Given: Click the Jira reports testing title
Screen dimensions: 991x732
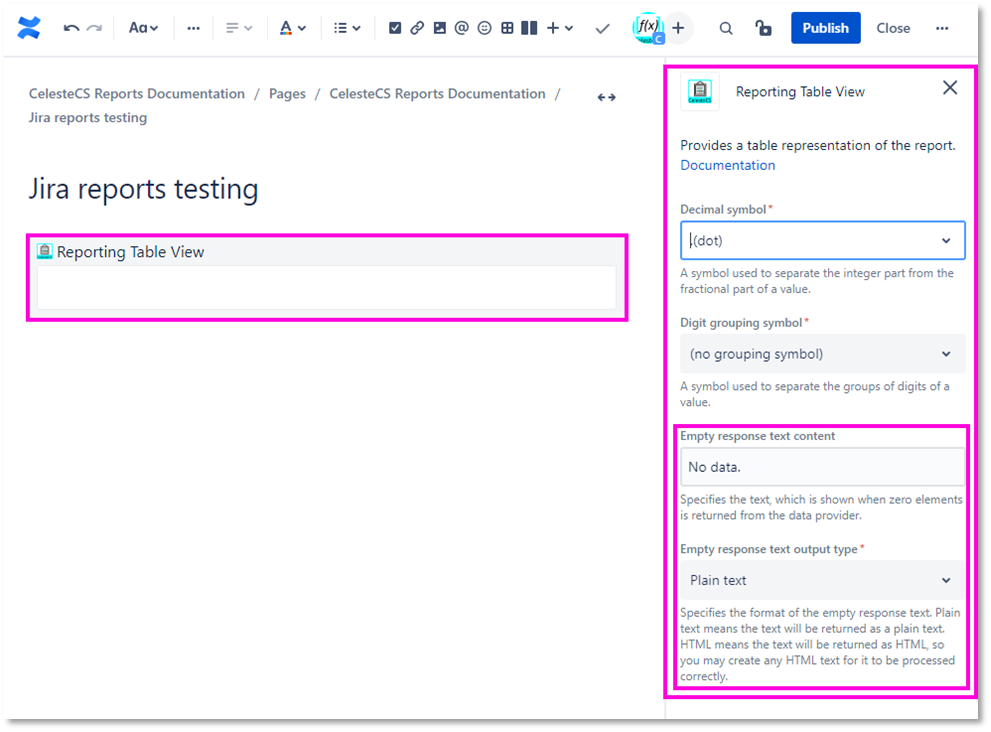Looking at the screenshot, I should pos(143,189).
